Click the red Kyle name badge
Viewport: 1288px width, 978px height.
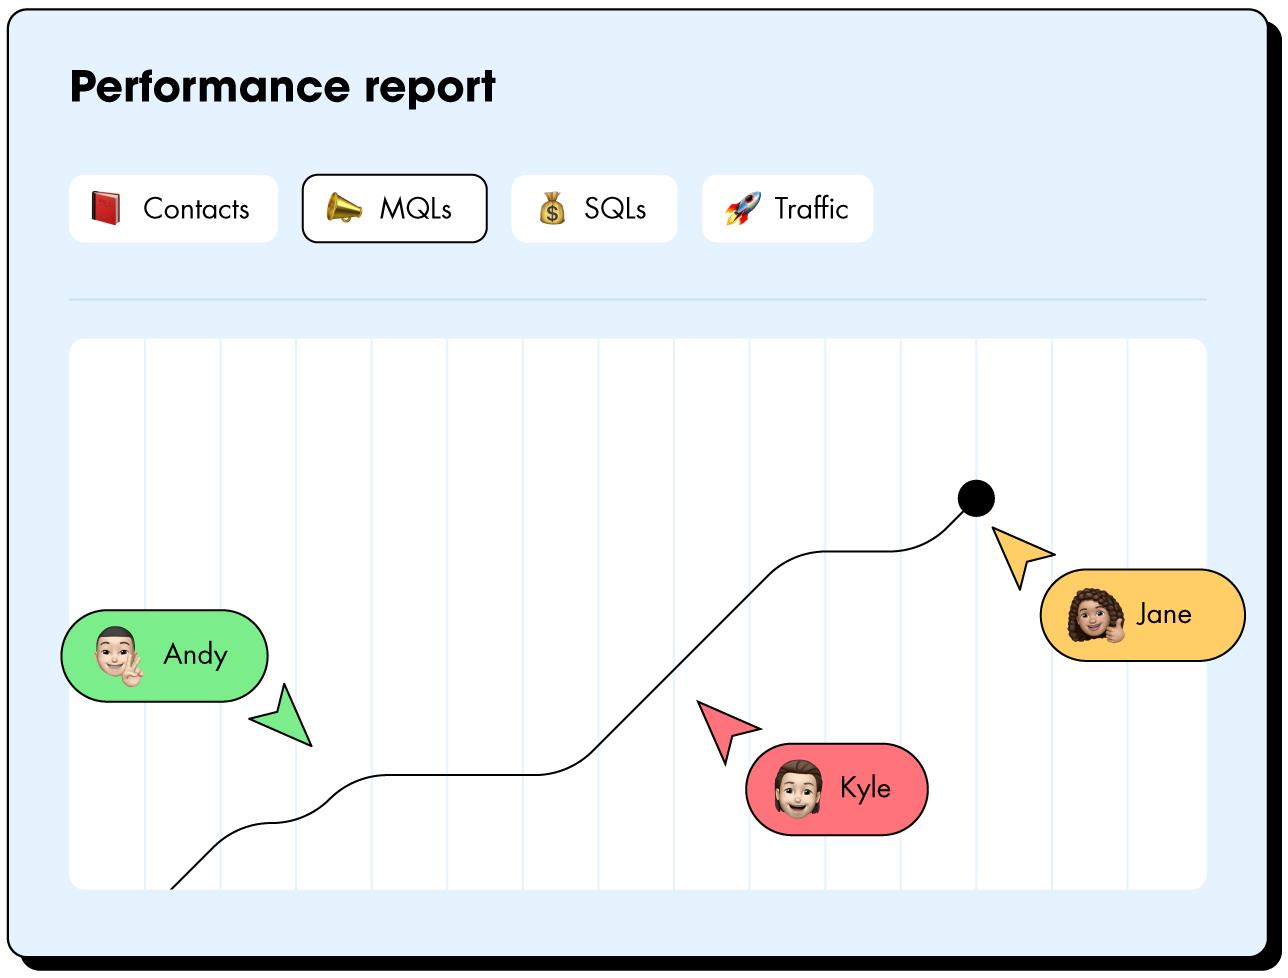837,789
